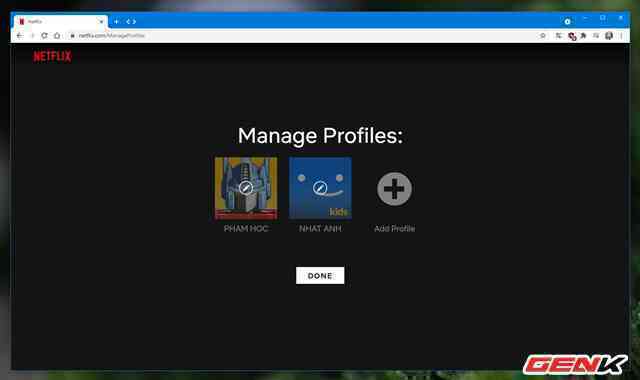Go forward with browser forward arrow

32,36
